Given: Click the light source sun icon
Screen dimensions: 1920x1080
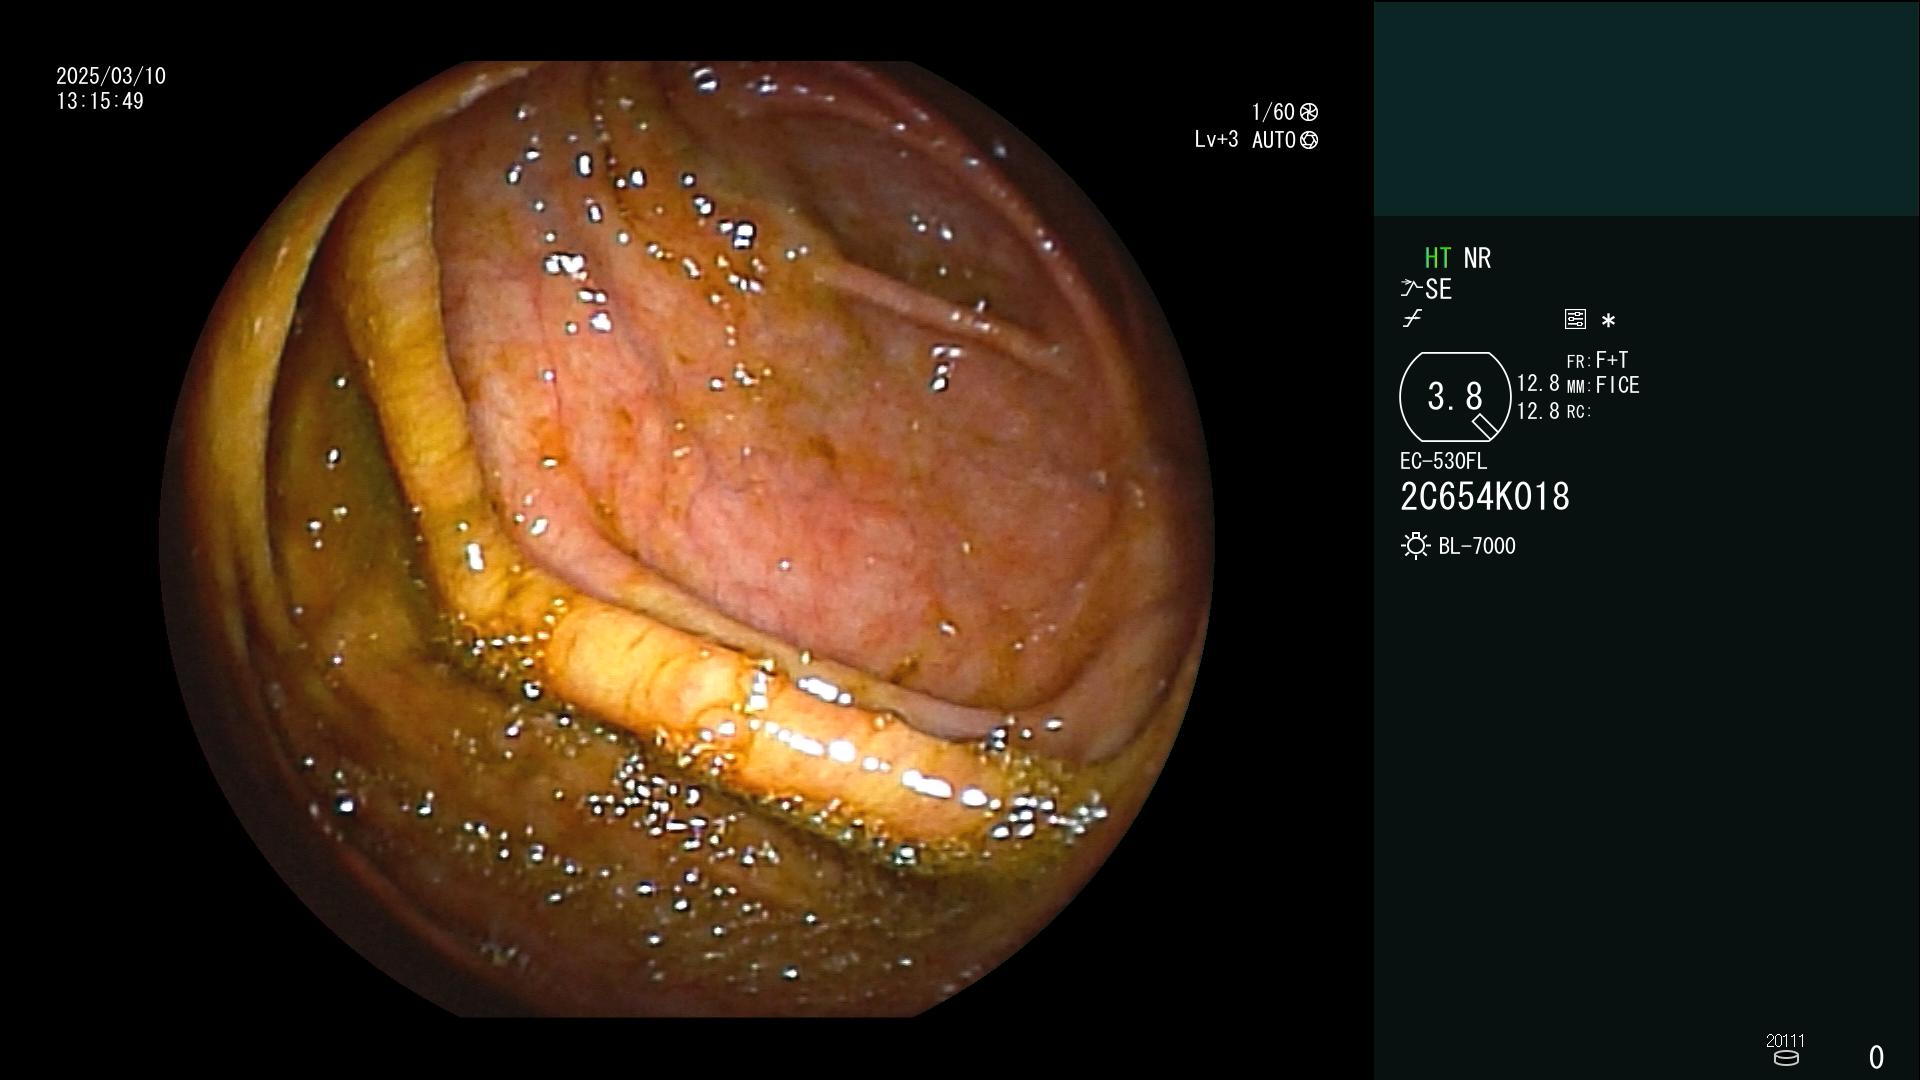Looking at the screenshot, I should [1415, 546].
